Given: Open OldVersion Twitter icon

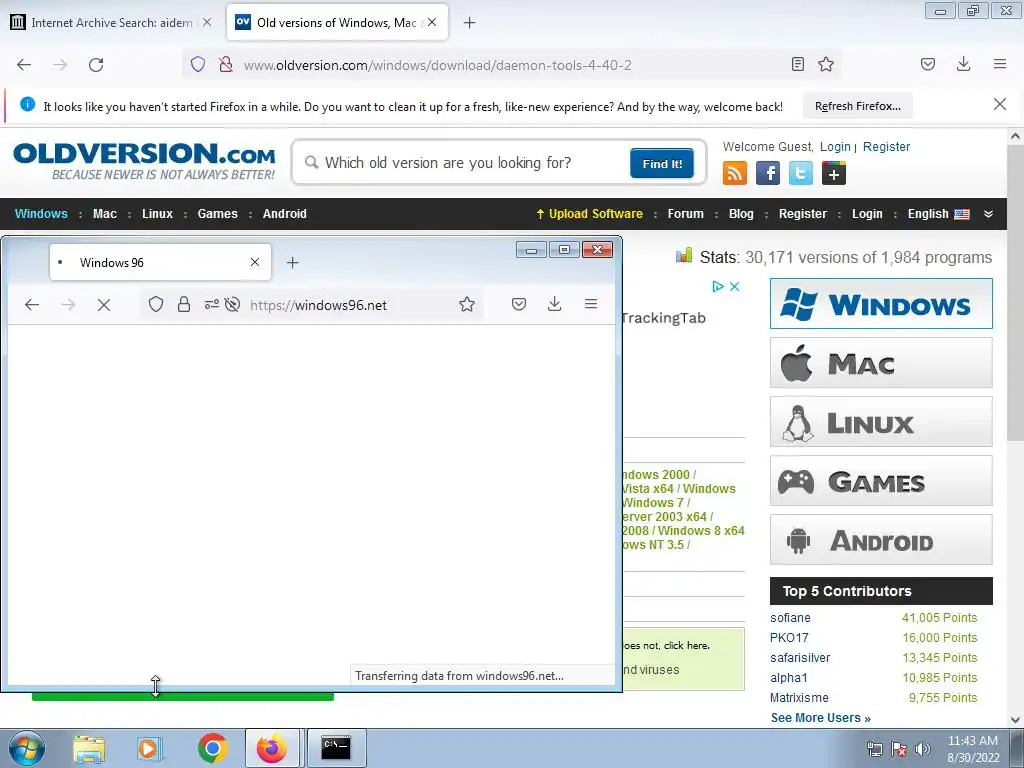Looking at the screenshot, I should click(x=801, y=173).
